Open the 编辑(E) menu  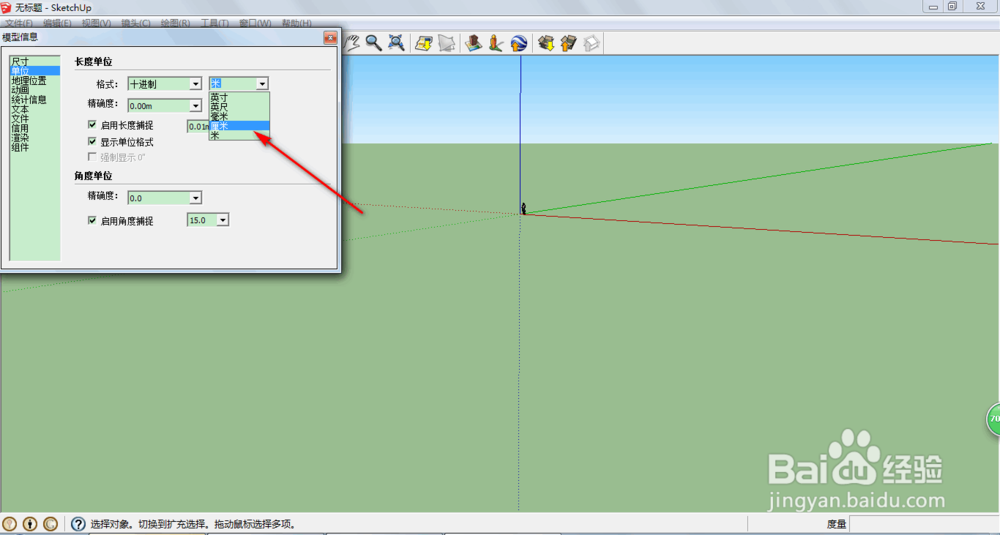pyautogui.click(x=57, y=24)
